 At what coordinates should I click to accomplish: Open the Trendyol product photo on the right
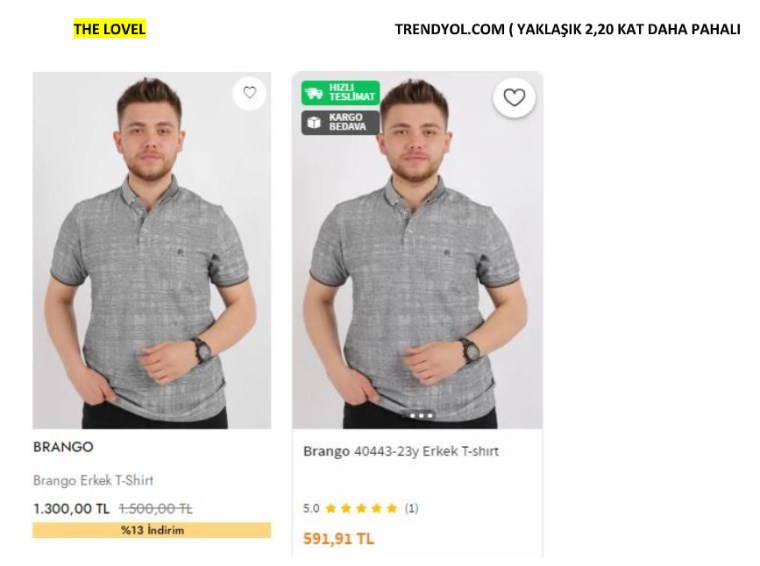[x=417, y=260]
